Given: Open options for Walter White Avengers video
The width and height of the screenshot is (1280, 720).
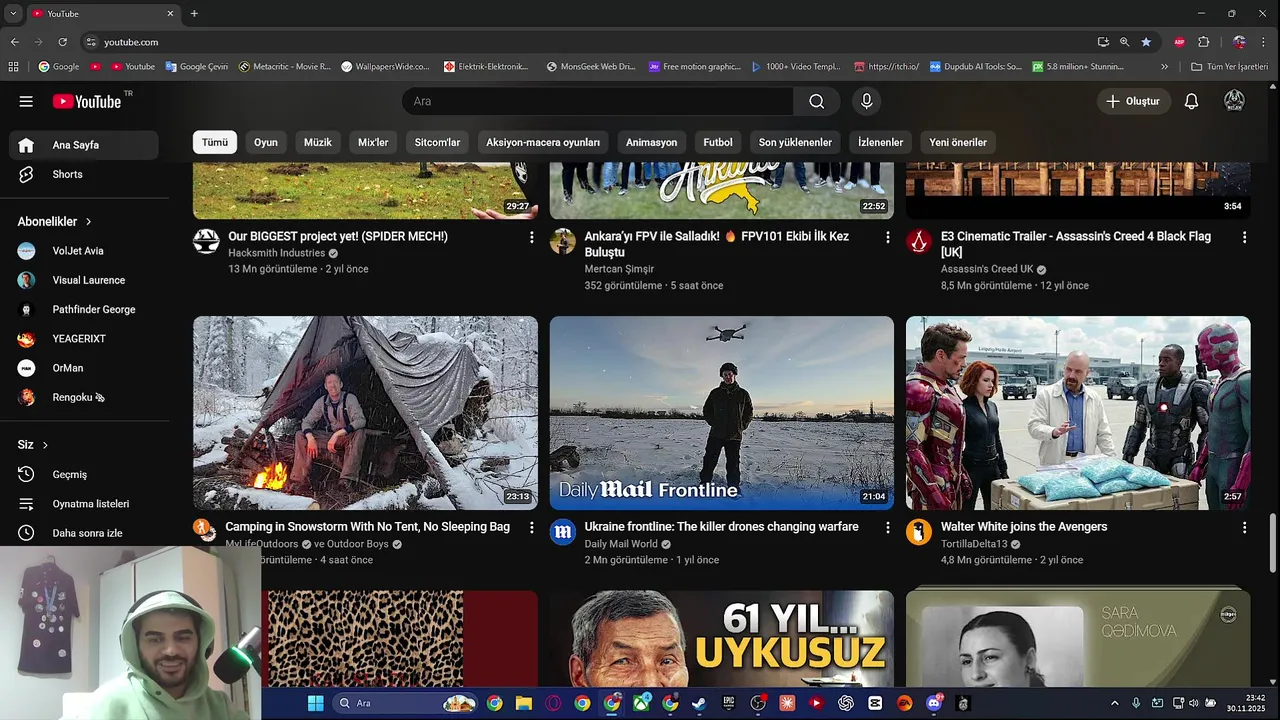Looking at the screenshot, I should pyautogui.click(x=1244, y=527).
